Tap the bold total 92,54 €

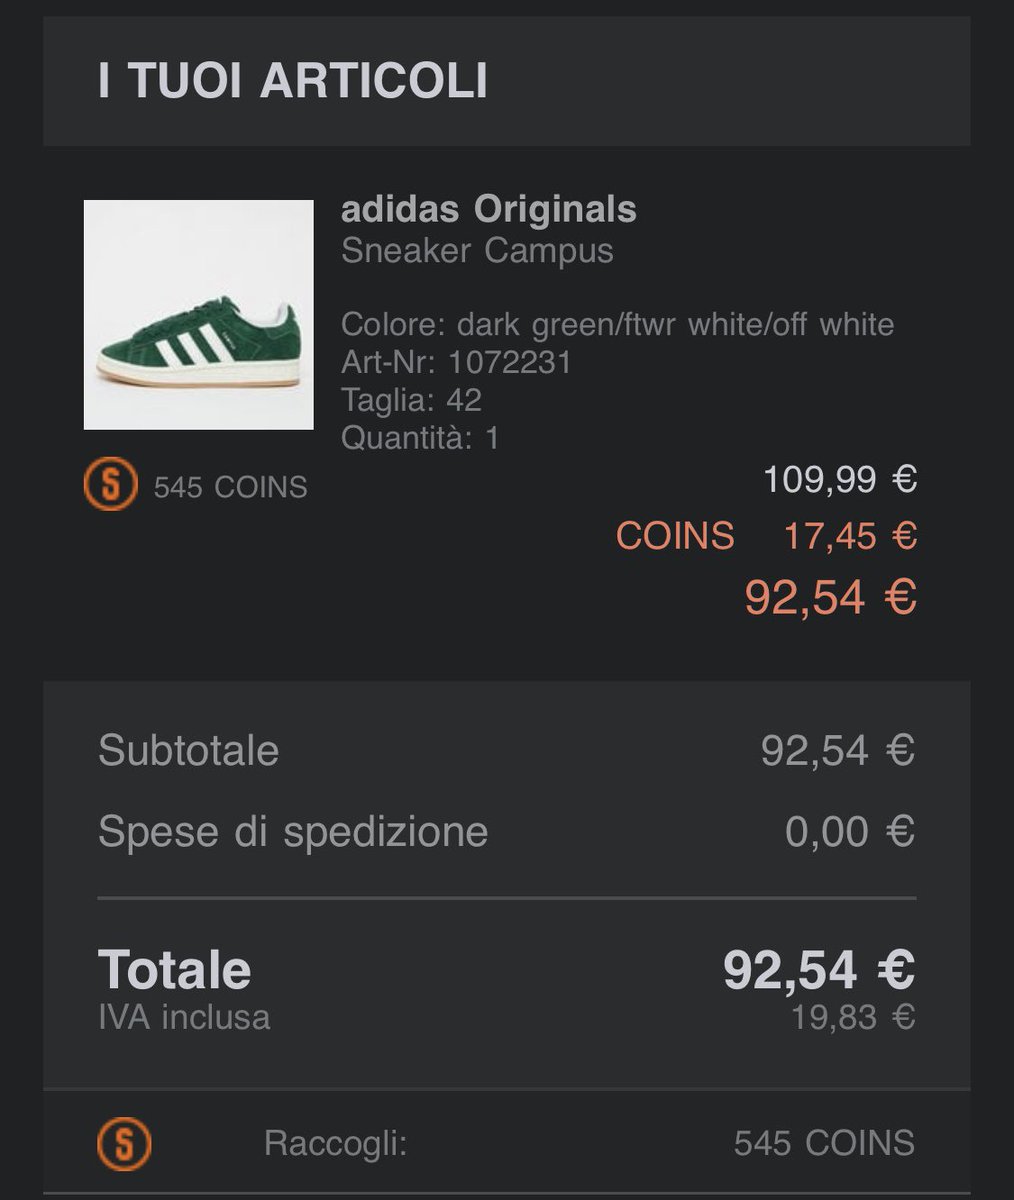click(819, 969)
